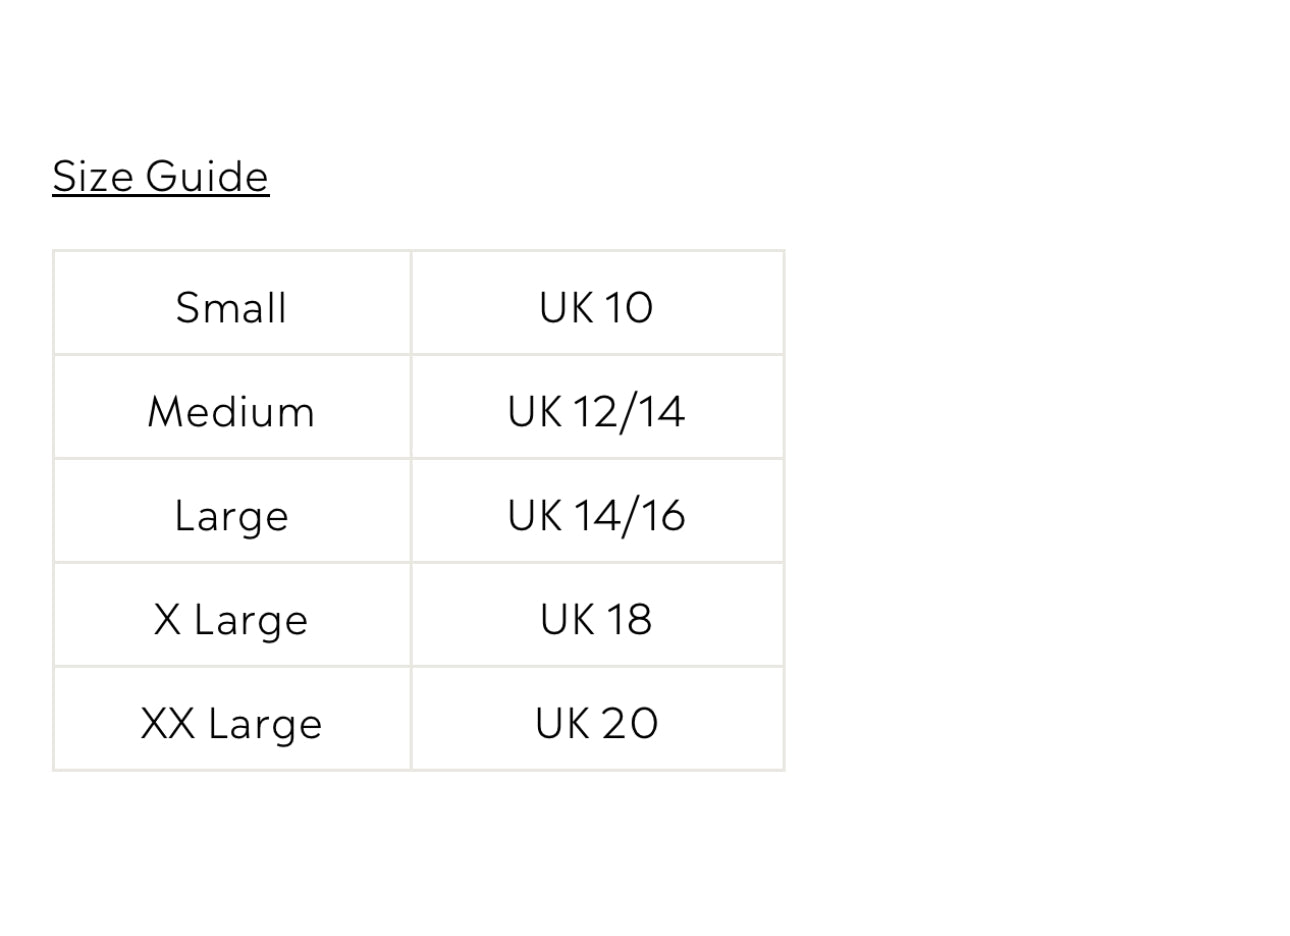Click the number 18 beside UK
The image size is (1290, 936).
tap(627, 620)
